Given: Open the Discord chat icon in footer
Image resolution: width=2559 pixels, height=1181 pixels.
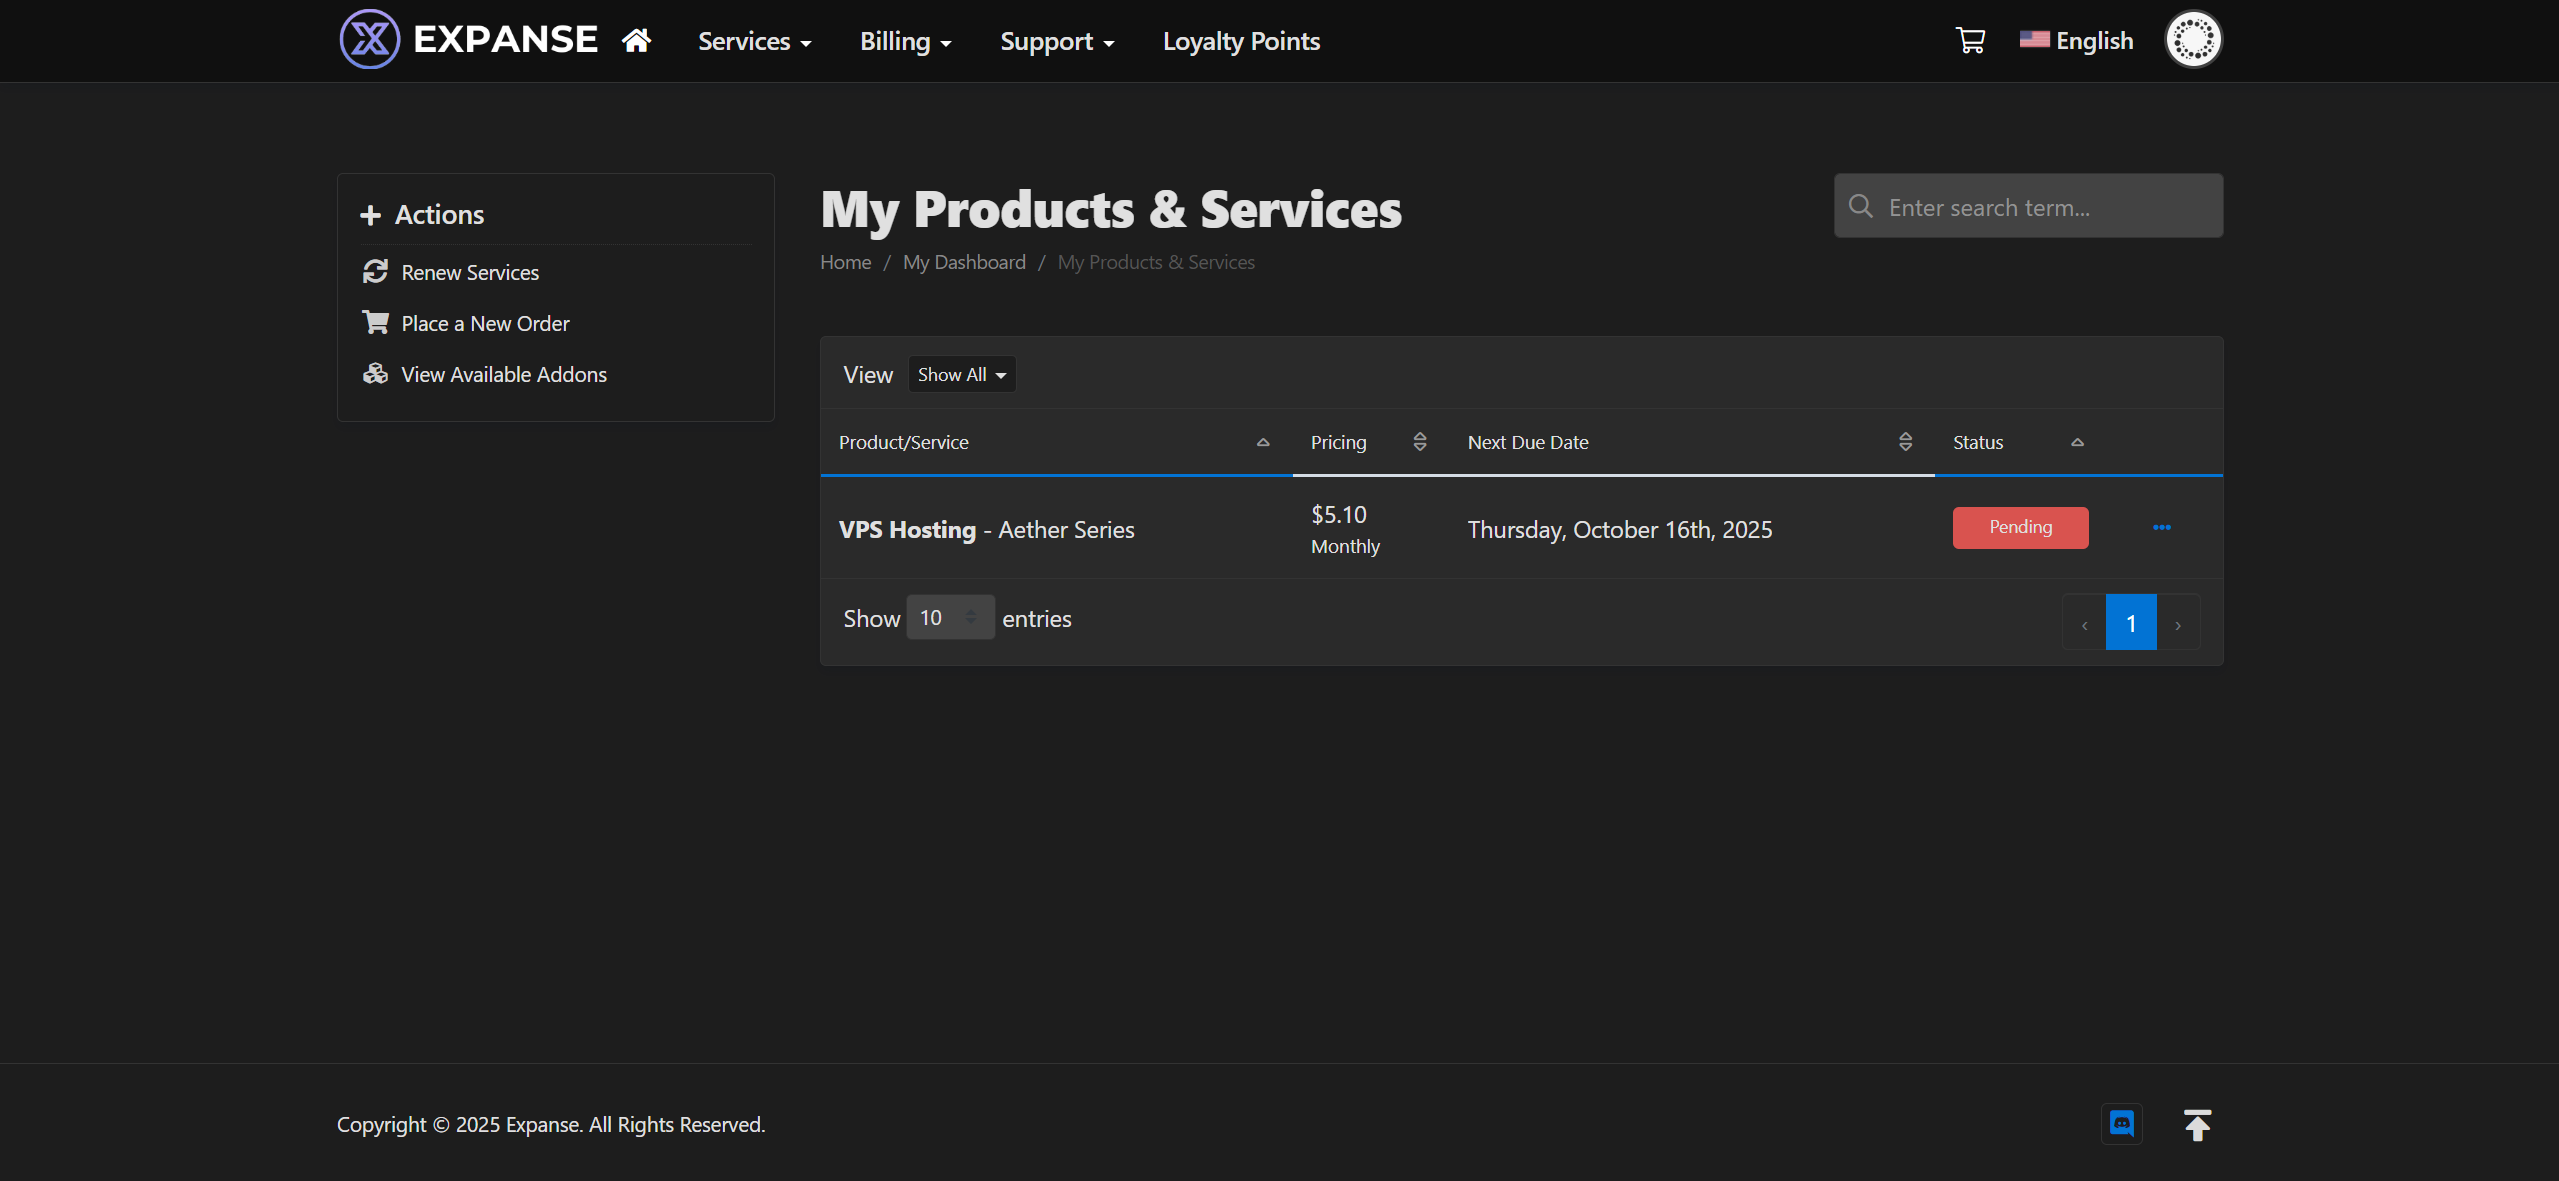Looking at the screenshot, I should (2121, 1124).
